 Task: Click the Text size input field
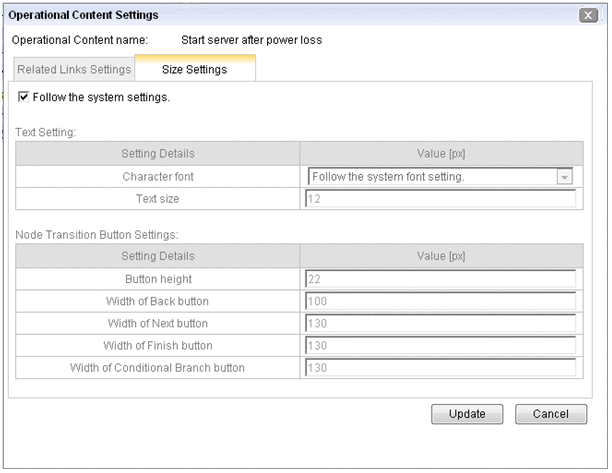point(440,198)
